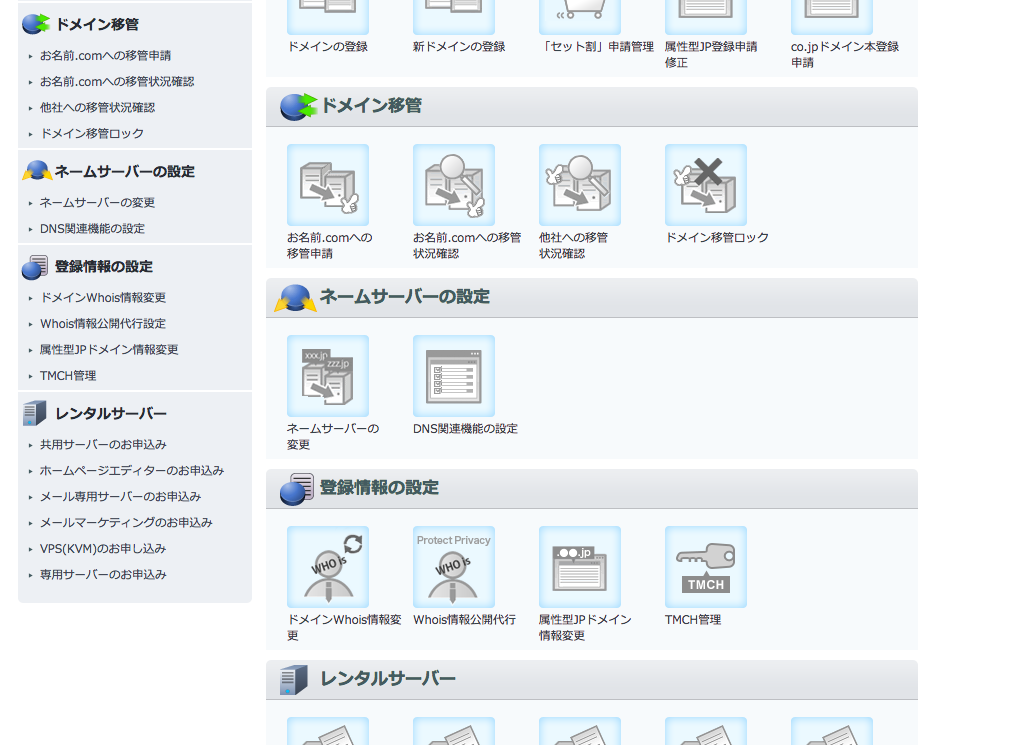The image size is (1028, 745).
Task: Click the ネームサーバーの変更 icon tile
Action: click(328, 376)
